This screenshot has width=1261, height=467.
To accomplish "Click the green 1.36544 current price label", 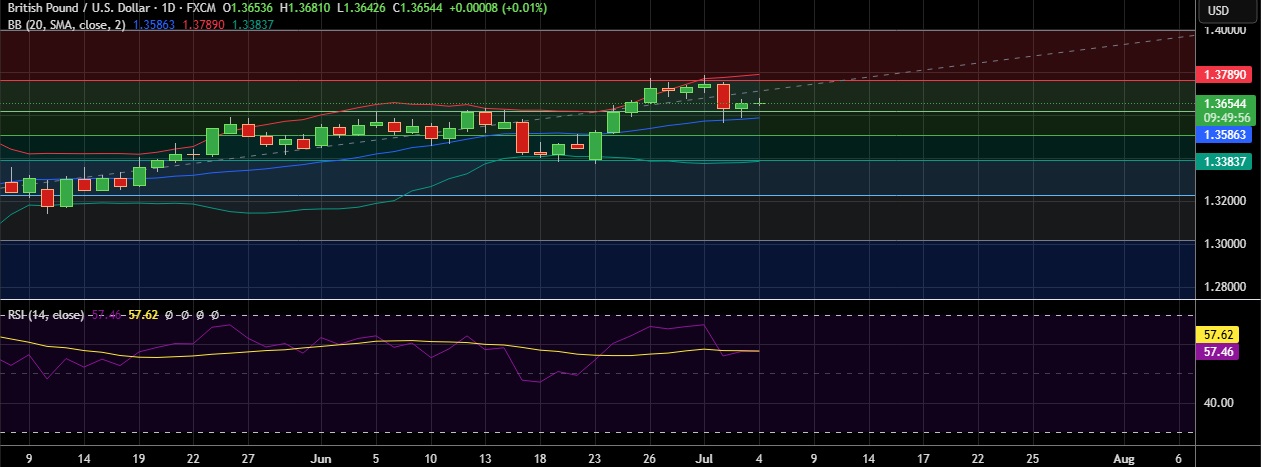I will 1224,103.
